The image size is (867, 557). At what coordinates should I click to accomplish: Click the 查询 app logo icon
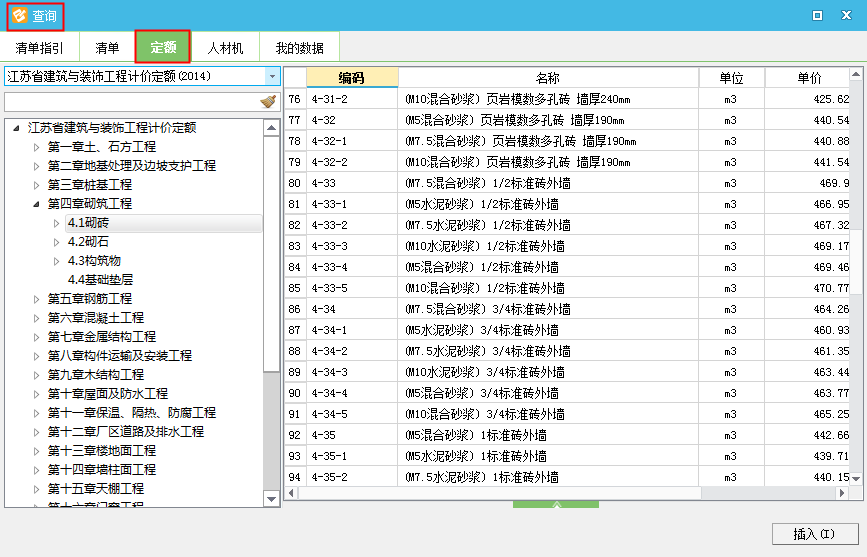pyautogui.click(x=17, y=16)
